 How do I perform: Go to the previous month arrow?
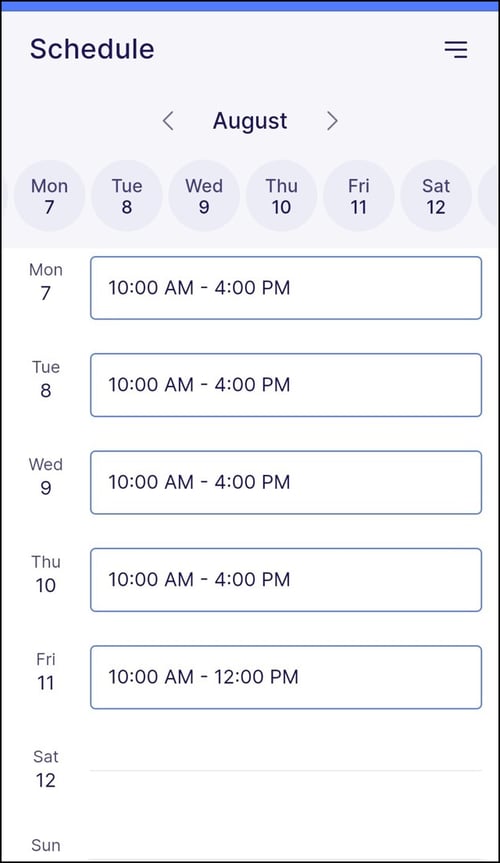[169, 121]
